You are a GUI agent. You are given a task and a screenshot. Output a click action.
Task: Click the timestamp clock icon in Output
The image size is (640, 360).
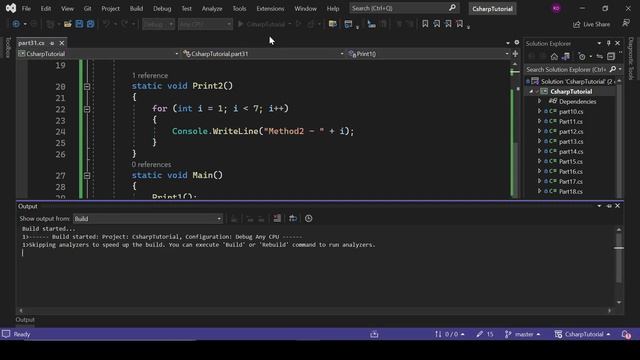click(x=309, y=218)
